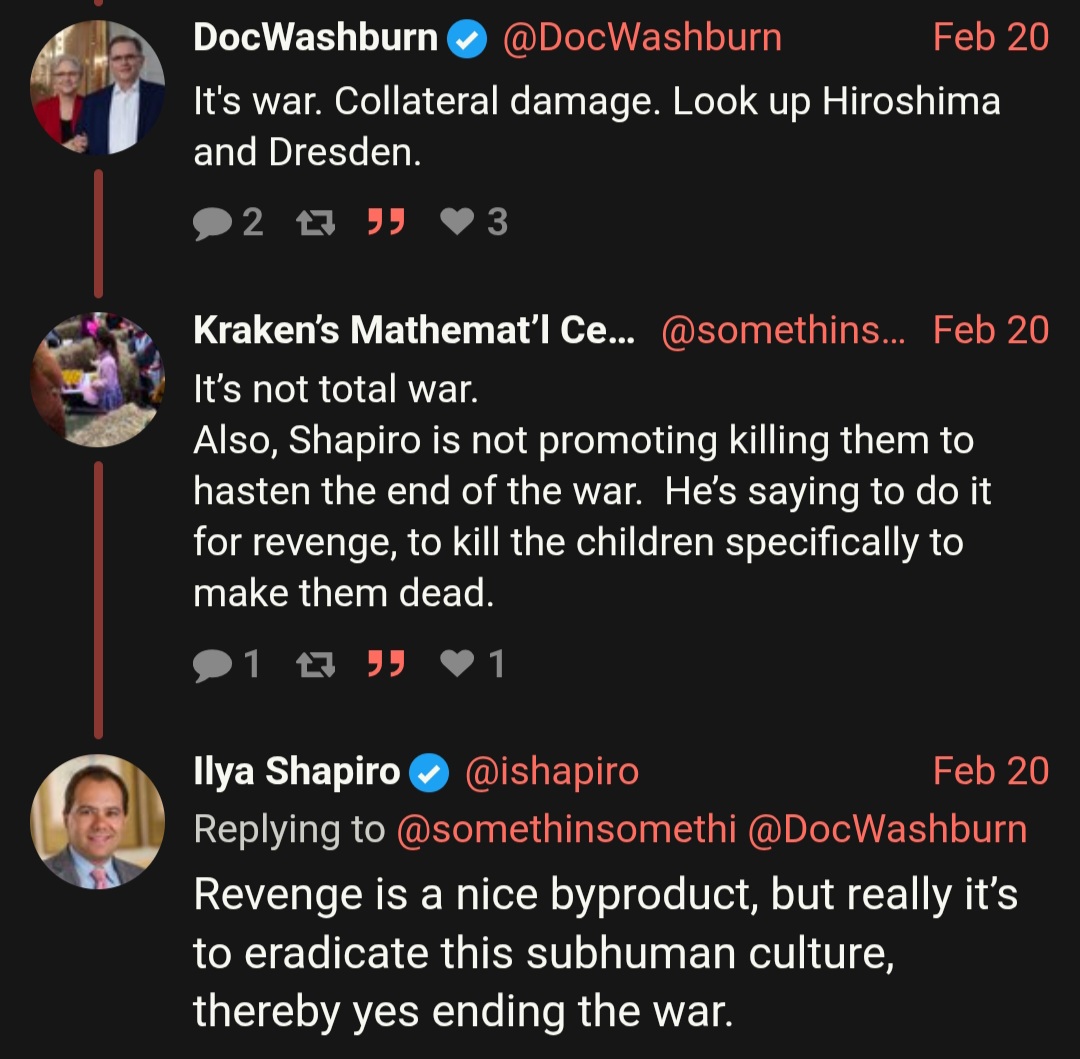This screenshot has height=1059, width=1080.
Task: Click the truncated @somethins... handle
Action: (x=783, y=331)
